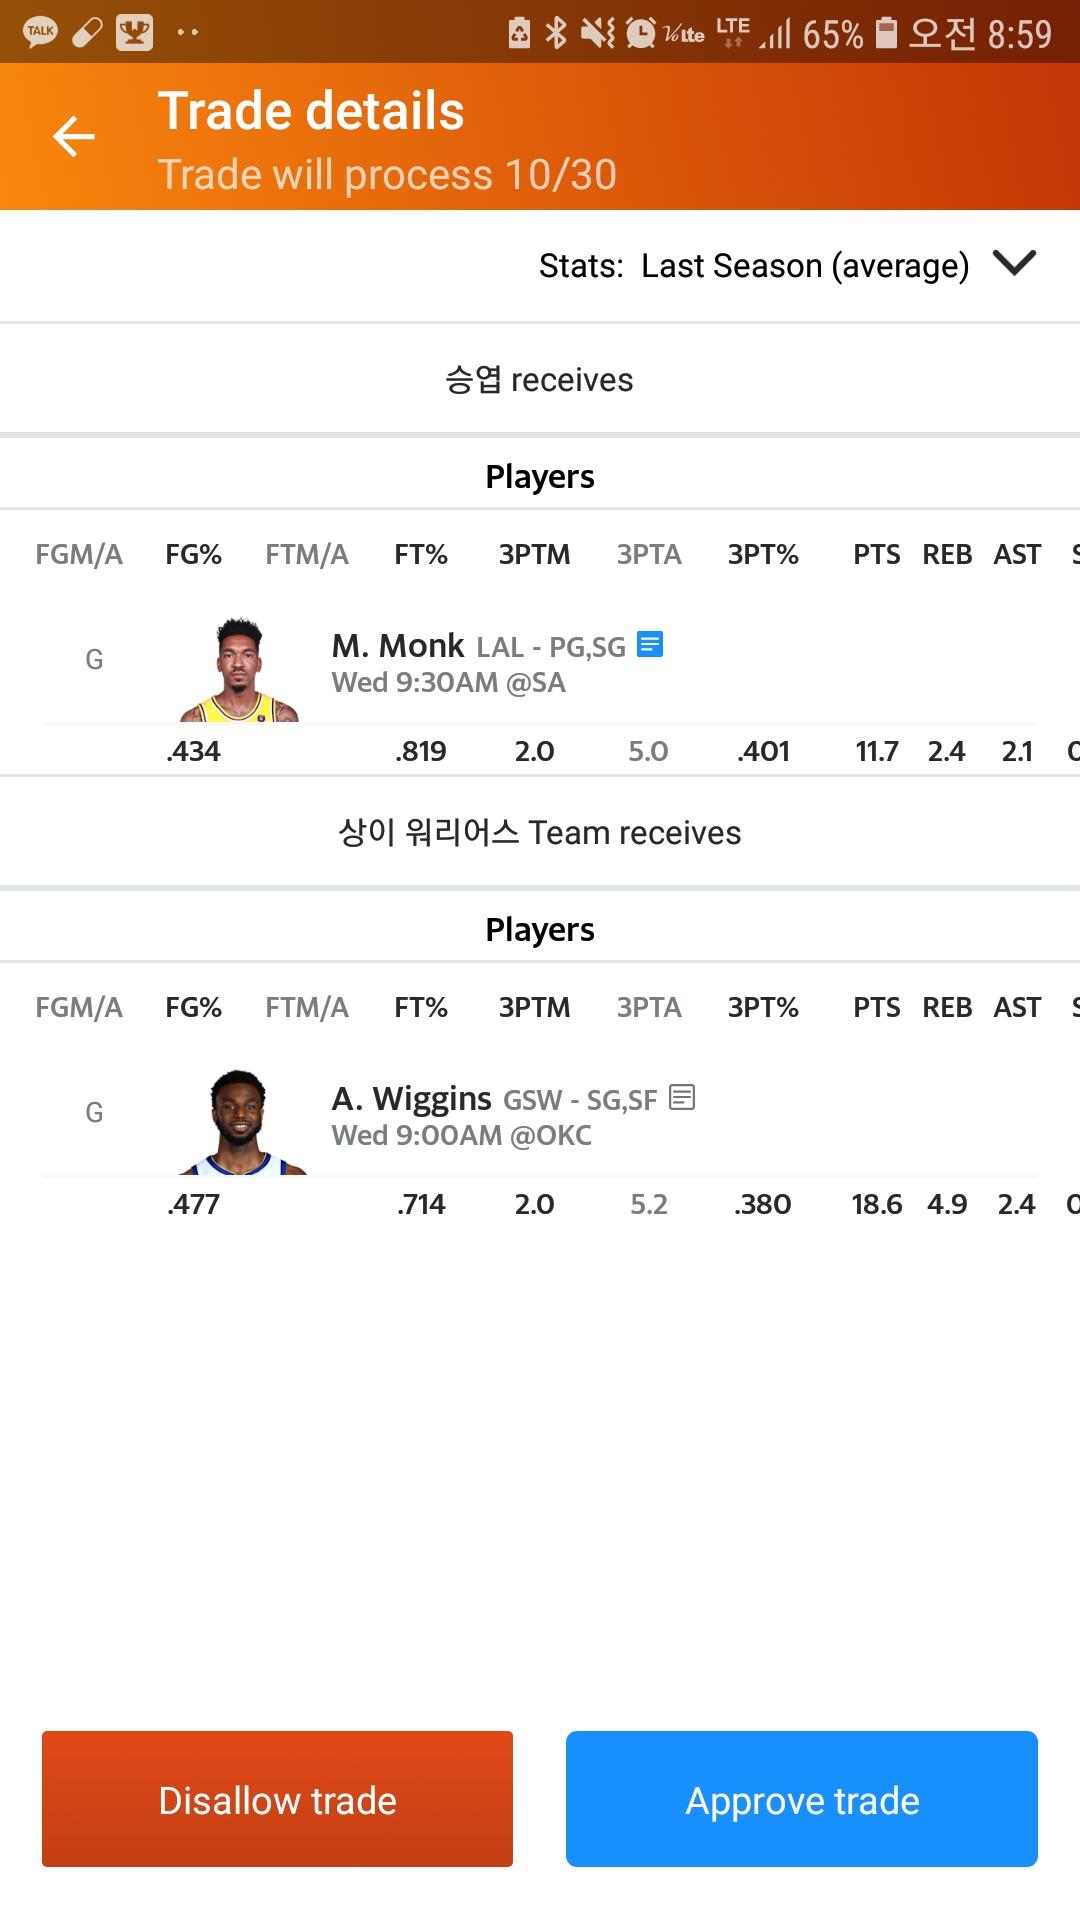Tap the Bluetooth status icon

(556, 33)
